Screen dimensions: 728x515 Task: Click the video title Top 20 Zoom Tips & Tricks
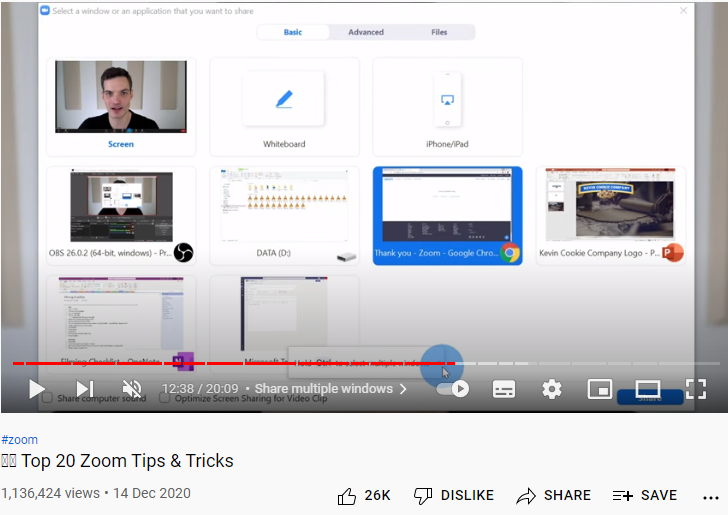117,461
